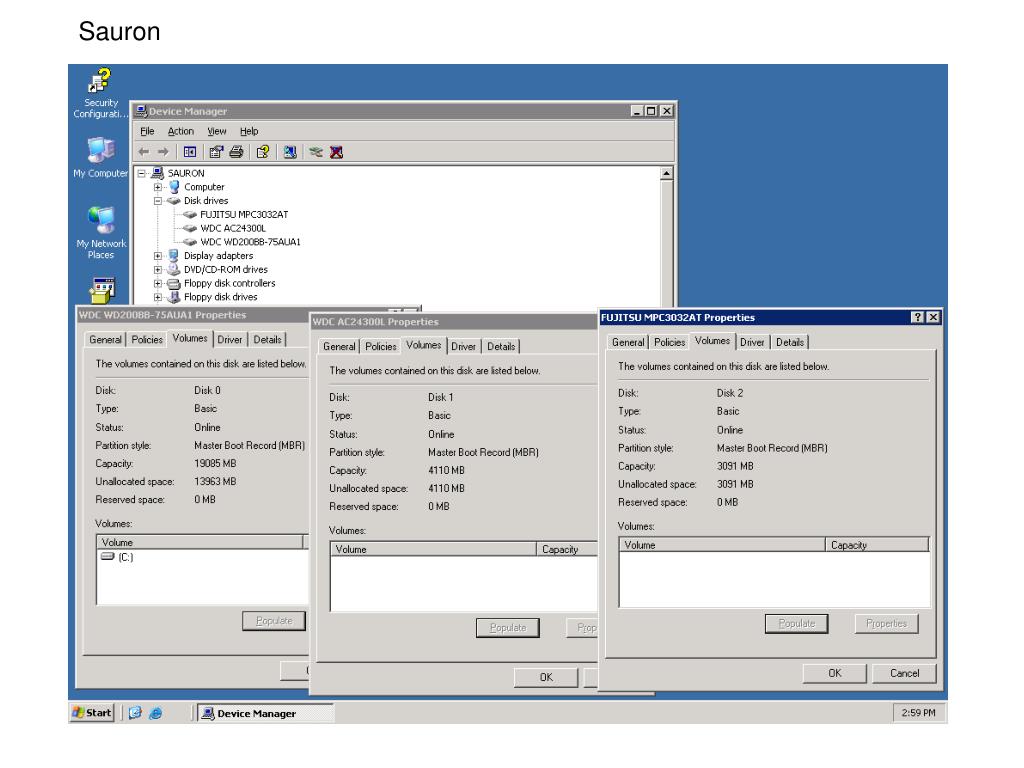
Task: Click the question mark help button in FUJITSU Properties
Action: click(918, 317)
